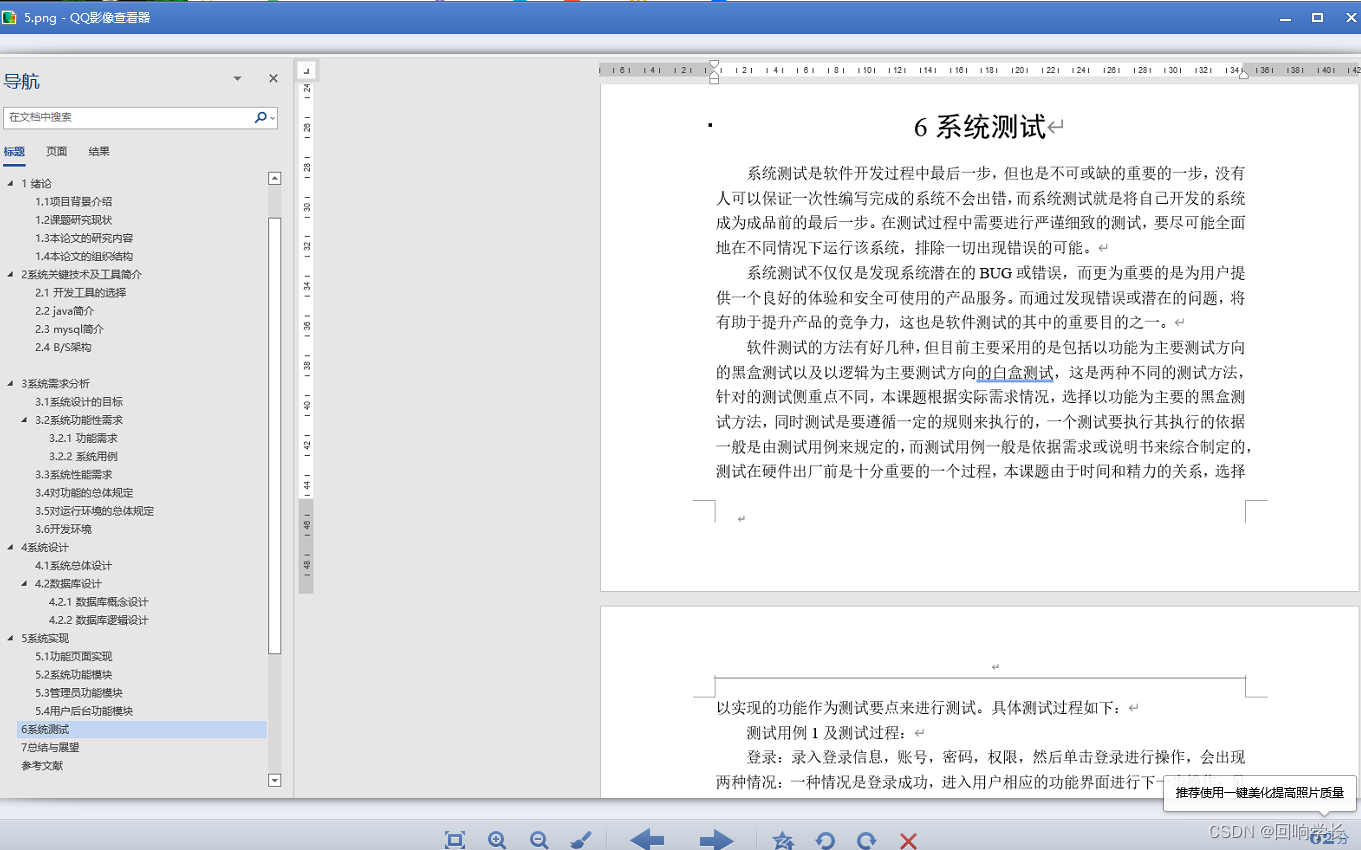Viewport: 1361px width, 850px height.
Task: Open the navigation pane dropdown arrow
Action: (x=238, y=78)
